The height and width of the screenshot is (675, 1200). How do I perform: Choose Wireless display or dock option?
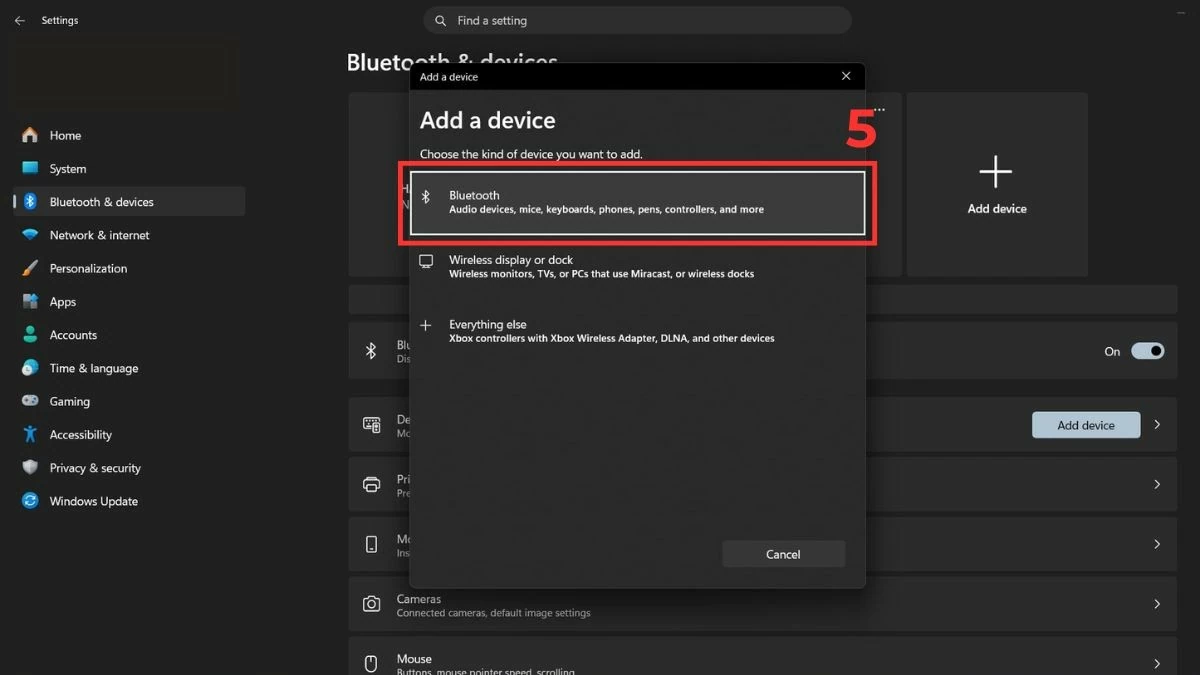pyautogui.click(x=637, y=266)
